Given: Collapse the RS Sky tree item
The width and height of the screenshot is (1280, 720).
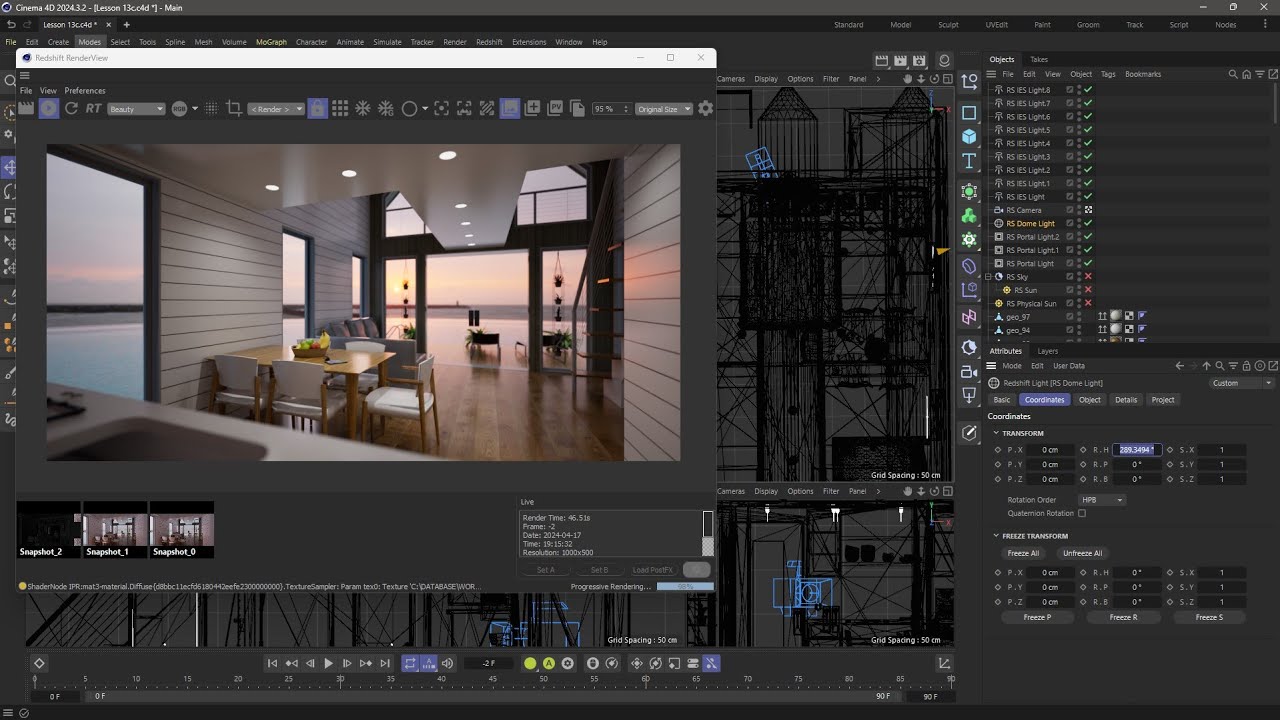Looking at the screenshot, I should 989,277.
